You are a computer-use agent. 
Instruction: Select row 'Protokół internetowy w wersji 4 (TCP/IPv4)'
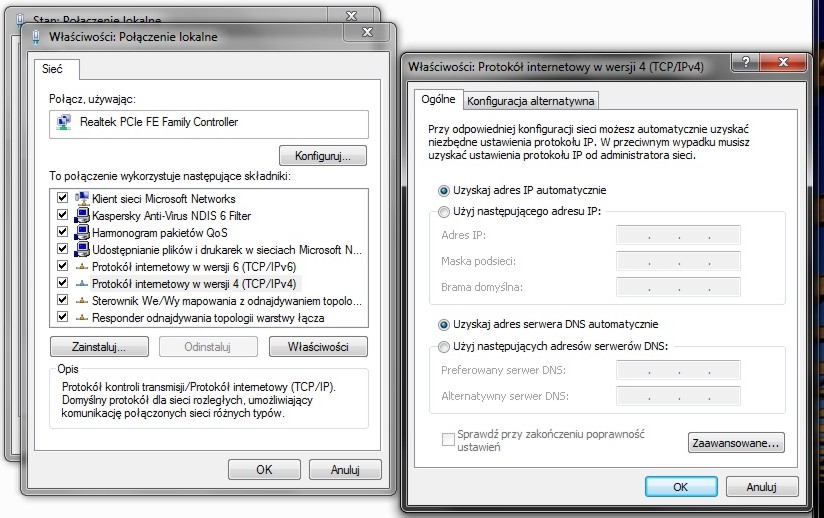click(x=209, y=284)
